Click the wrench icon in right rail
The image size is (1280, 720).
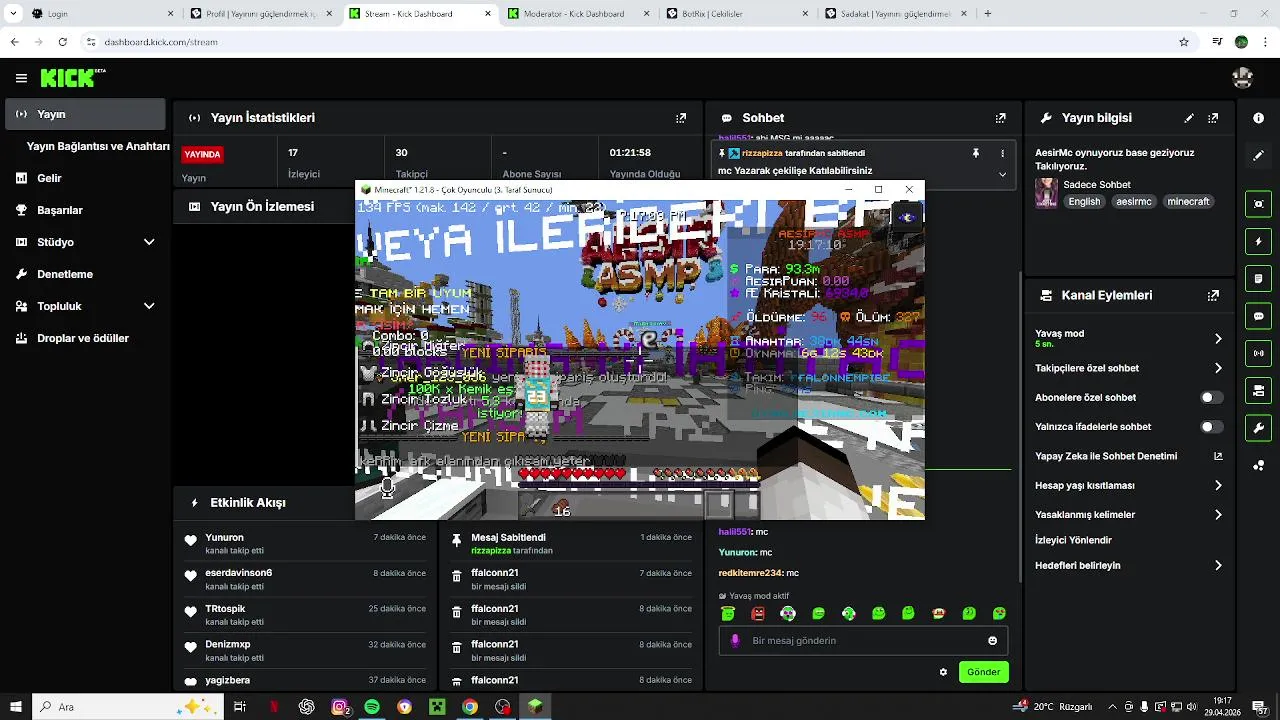1258,428
